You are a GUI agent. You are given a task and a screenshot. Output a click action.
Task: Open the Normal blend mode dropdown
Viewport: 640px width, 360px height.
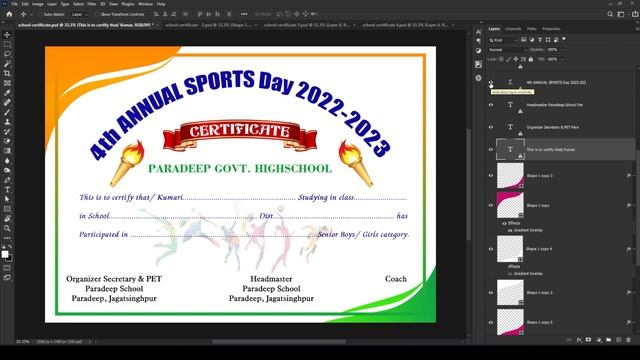click(508, 50)
